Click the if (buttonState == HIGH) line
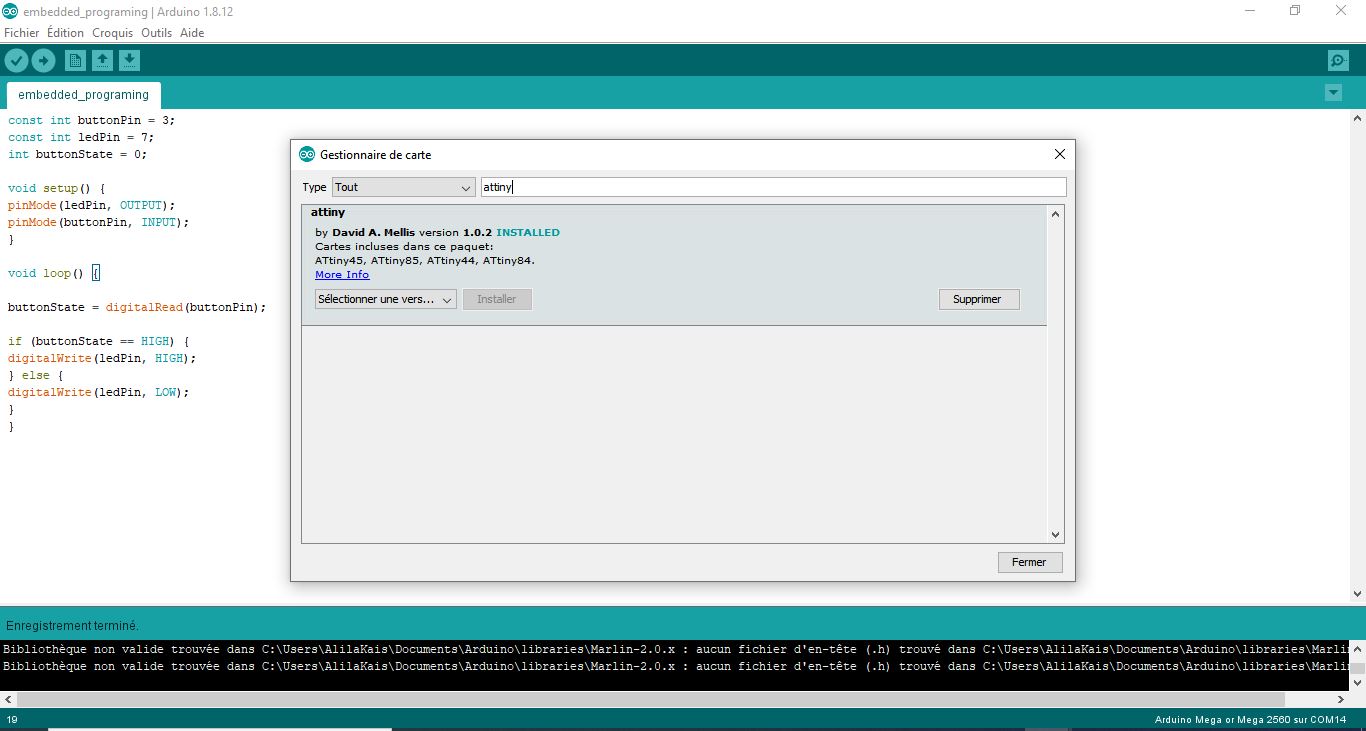 [98, 341]
